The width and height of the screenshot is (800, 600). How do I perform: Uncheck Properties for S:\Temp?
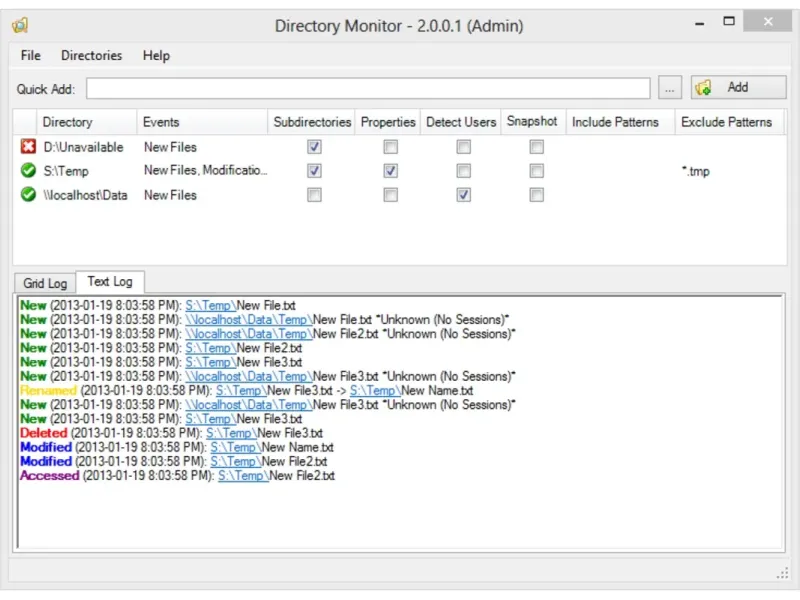click(x=390, y=170)
